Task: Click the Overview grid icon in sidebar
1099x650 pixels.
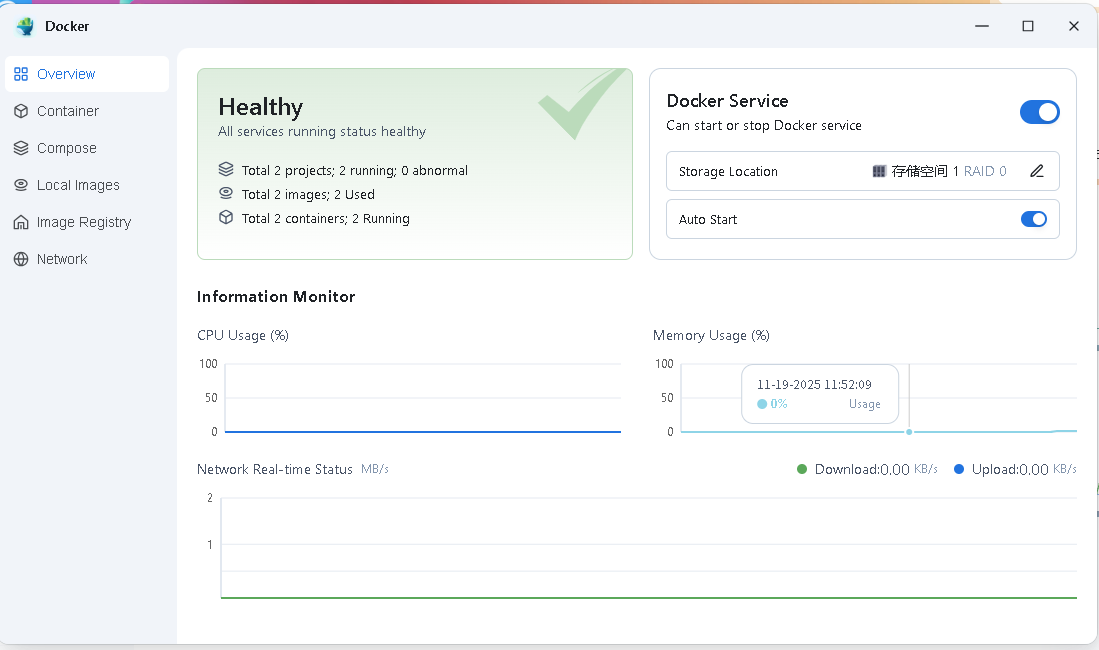Action: point(21,74)
